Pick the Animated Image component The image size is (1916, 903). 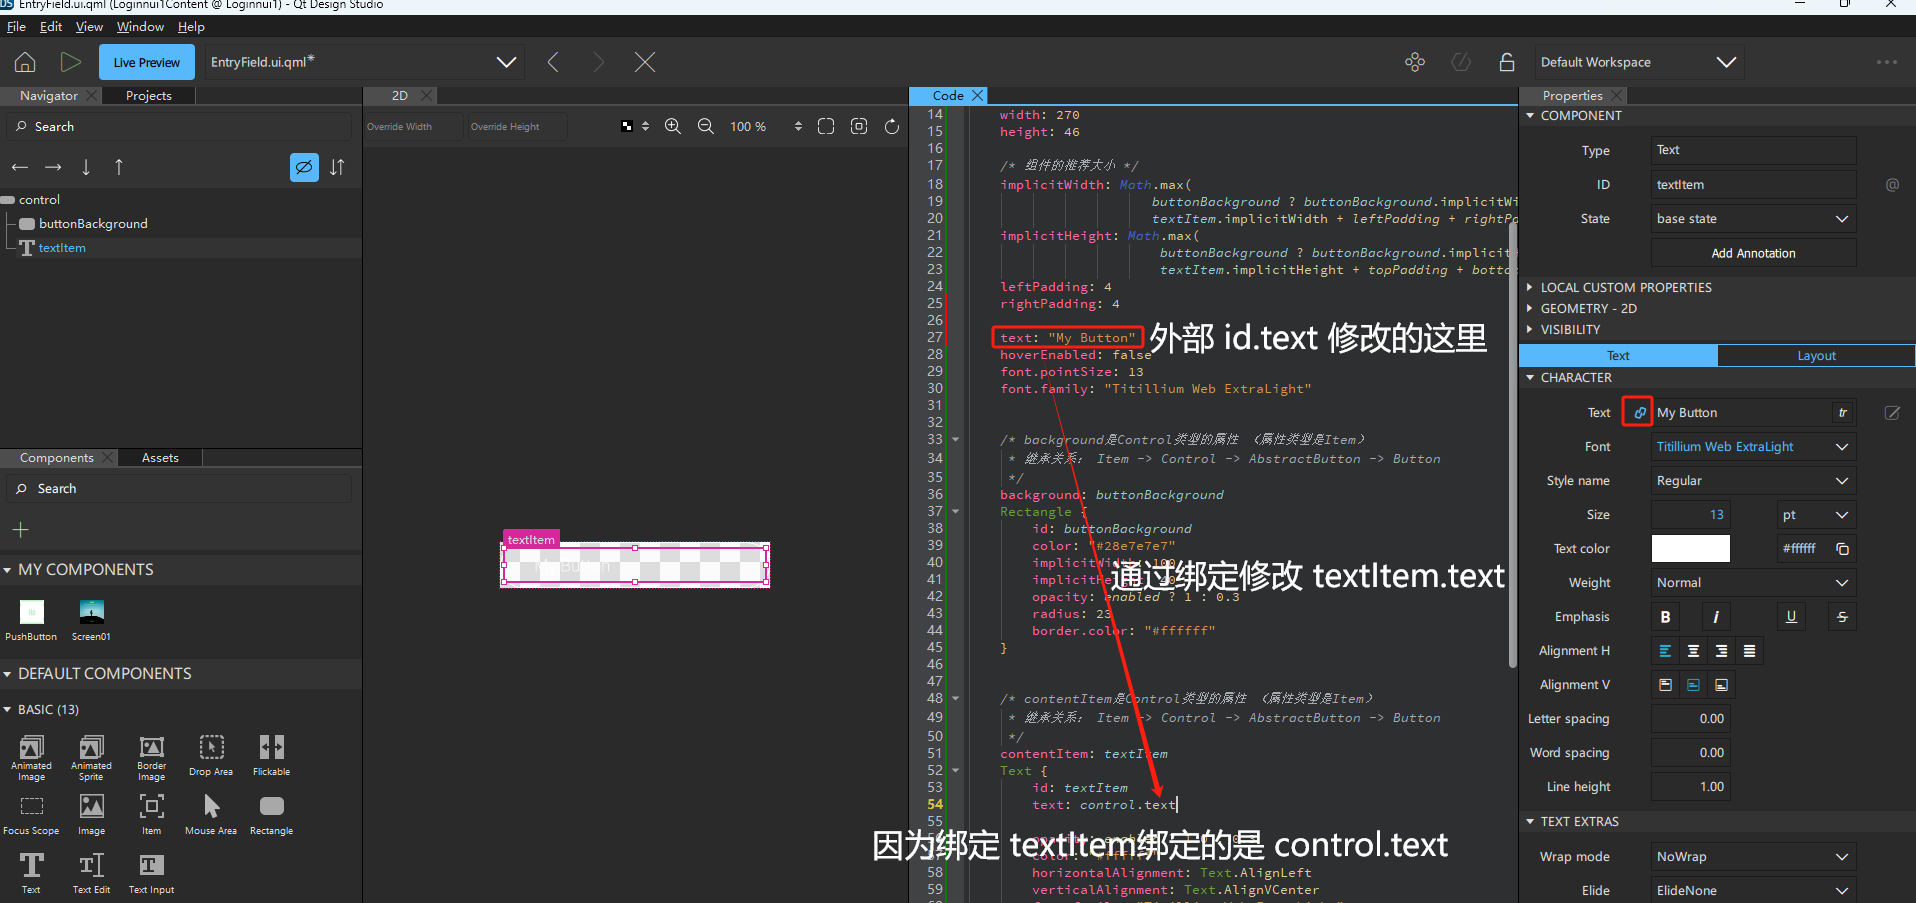[x=31, y=758]
